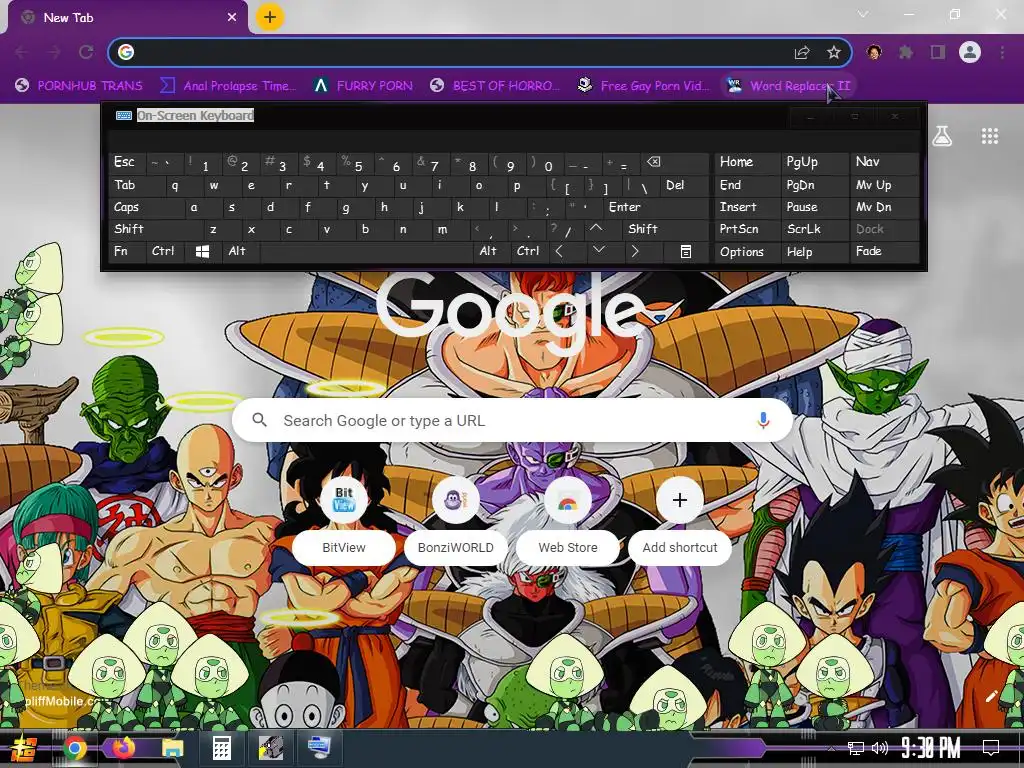Bookmark this tab with star icon
Image resolution: width=1024 pixels, height=768 pixels.
point(833,52)
